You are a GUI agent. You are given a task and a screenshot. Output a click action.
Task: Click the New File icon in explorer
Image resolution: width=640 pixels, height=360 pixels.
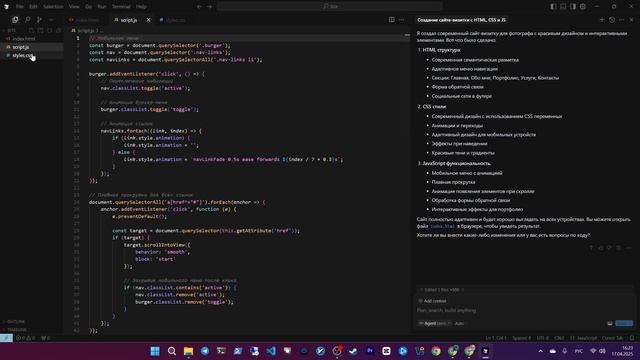[x=31, y=30]
